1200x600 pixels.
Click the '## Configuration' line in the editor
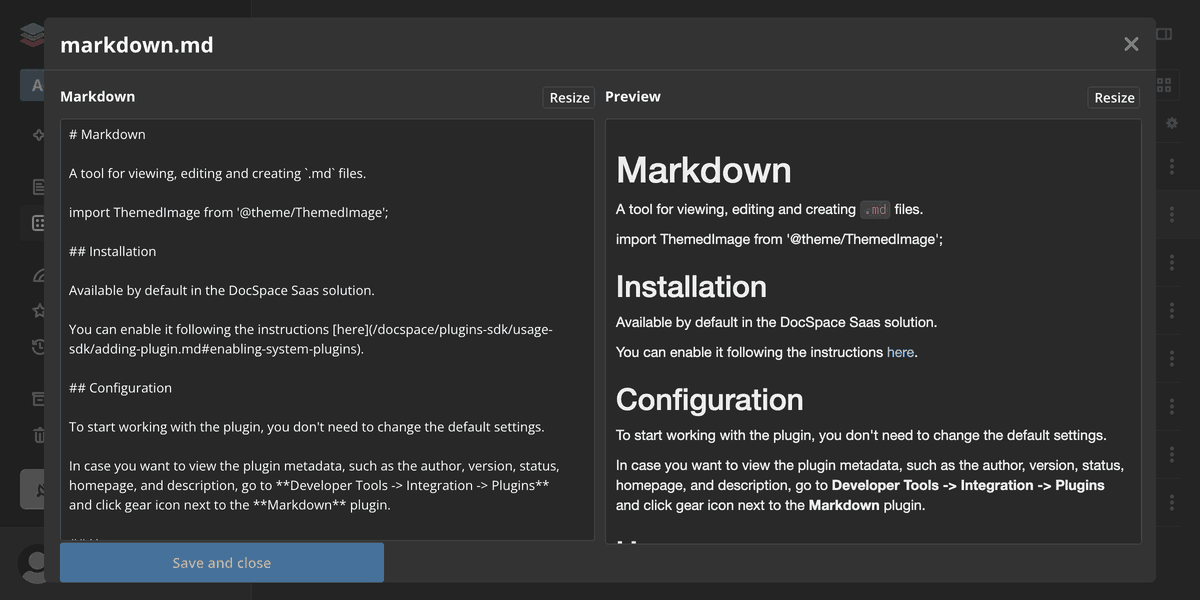pyautogui.click(x=120, y=388)
